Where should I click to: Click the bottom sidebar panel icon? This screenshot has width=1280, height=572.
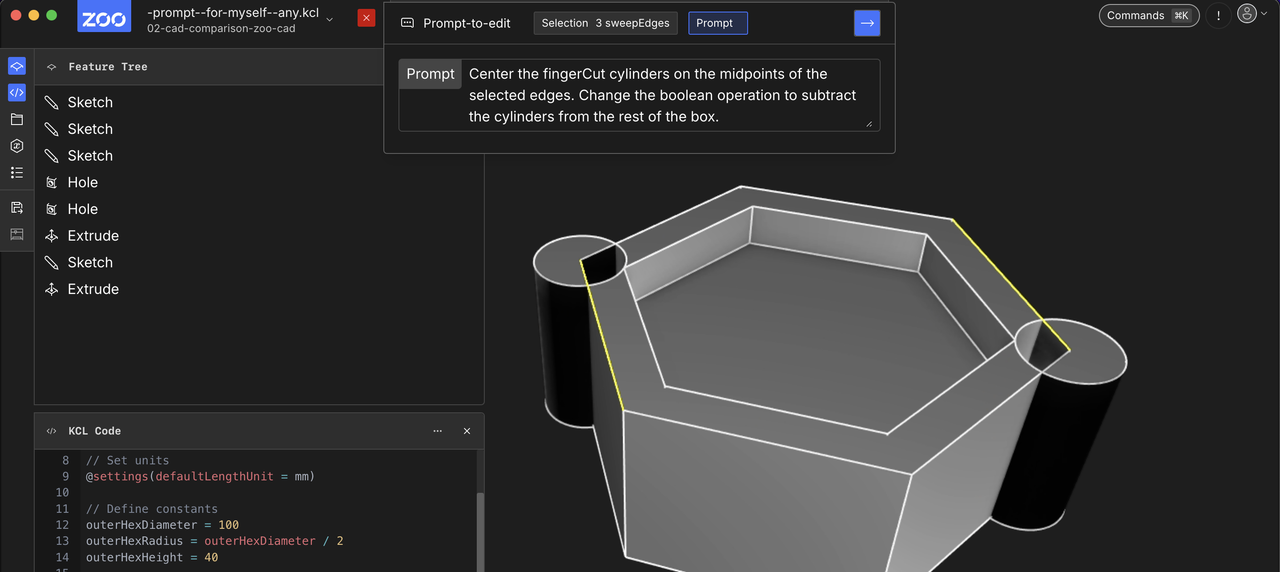tap(16, 234)
